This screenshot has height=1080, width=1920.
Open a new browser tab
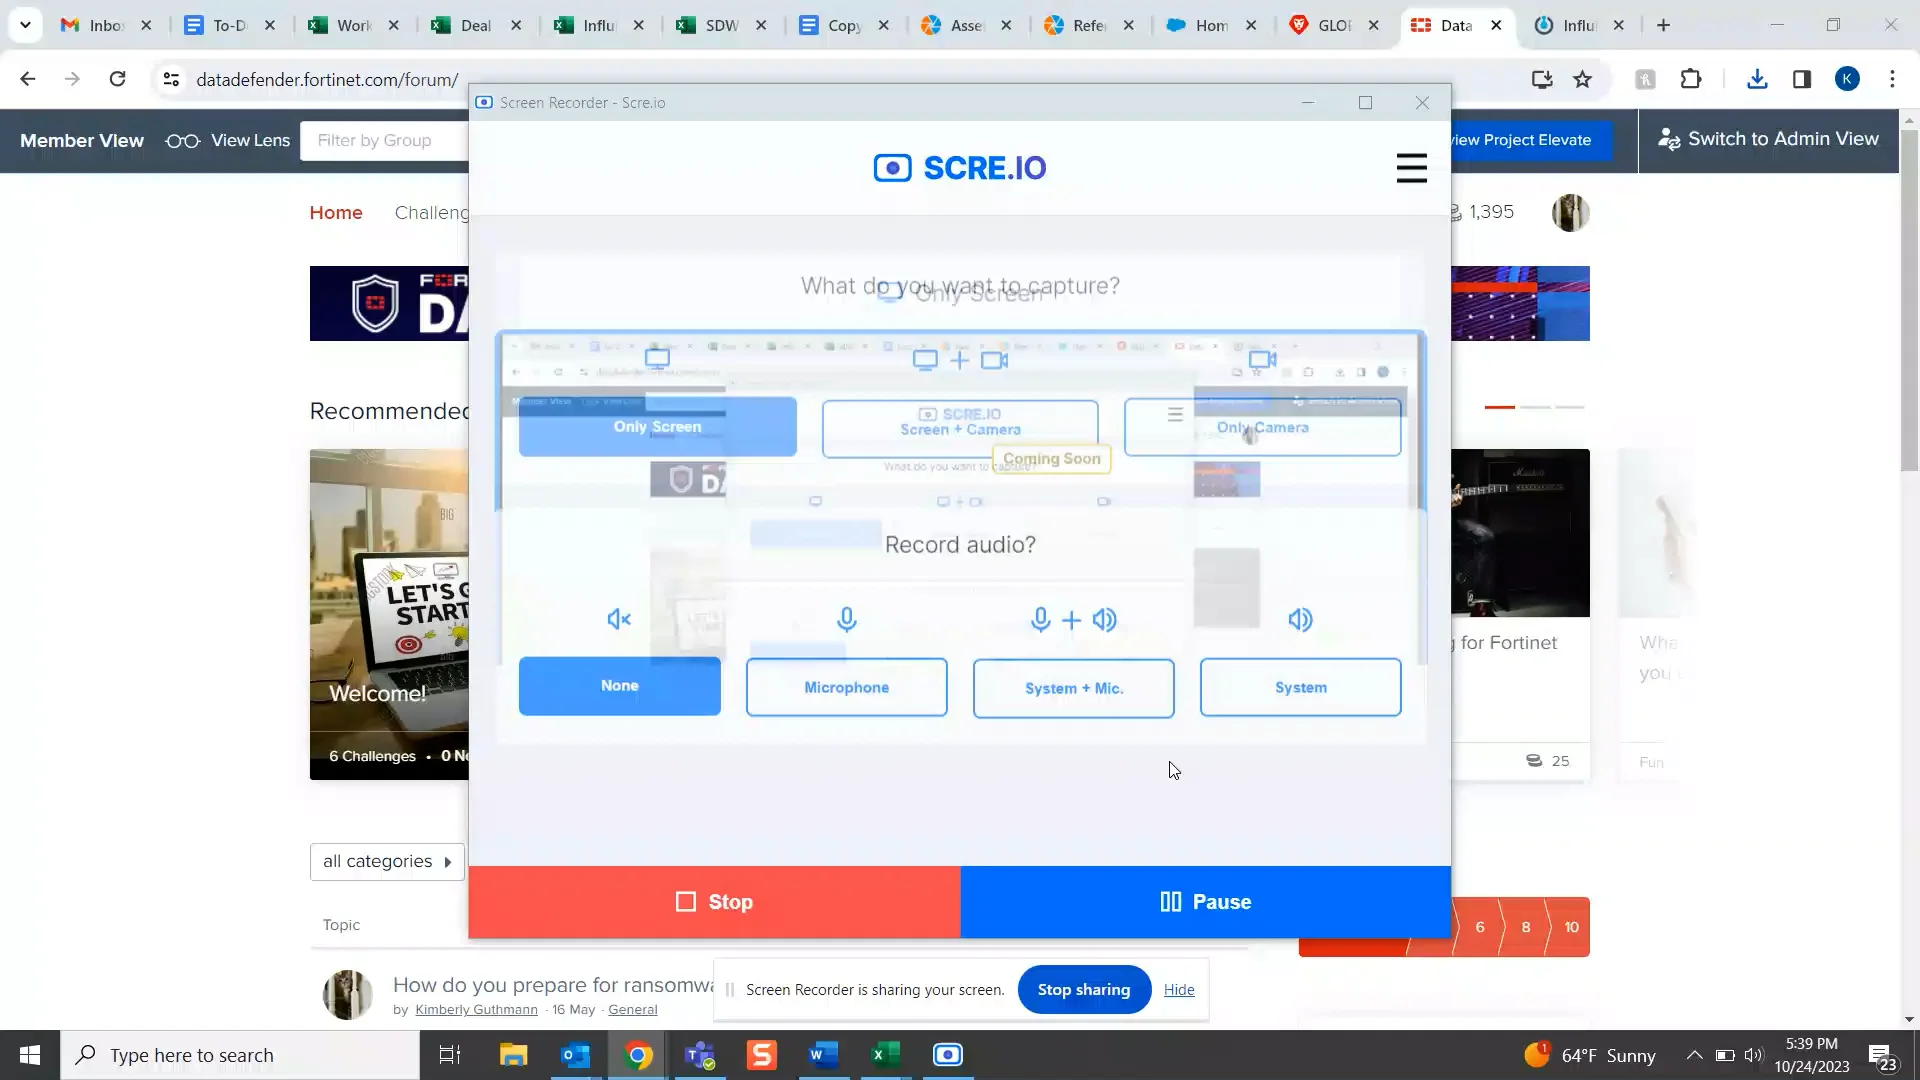1663,25
